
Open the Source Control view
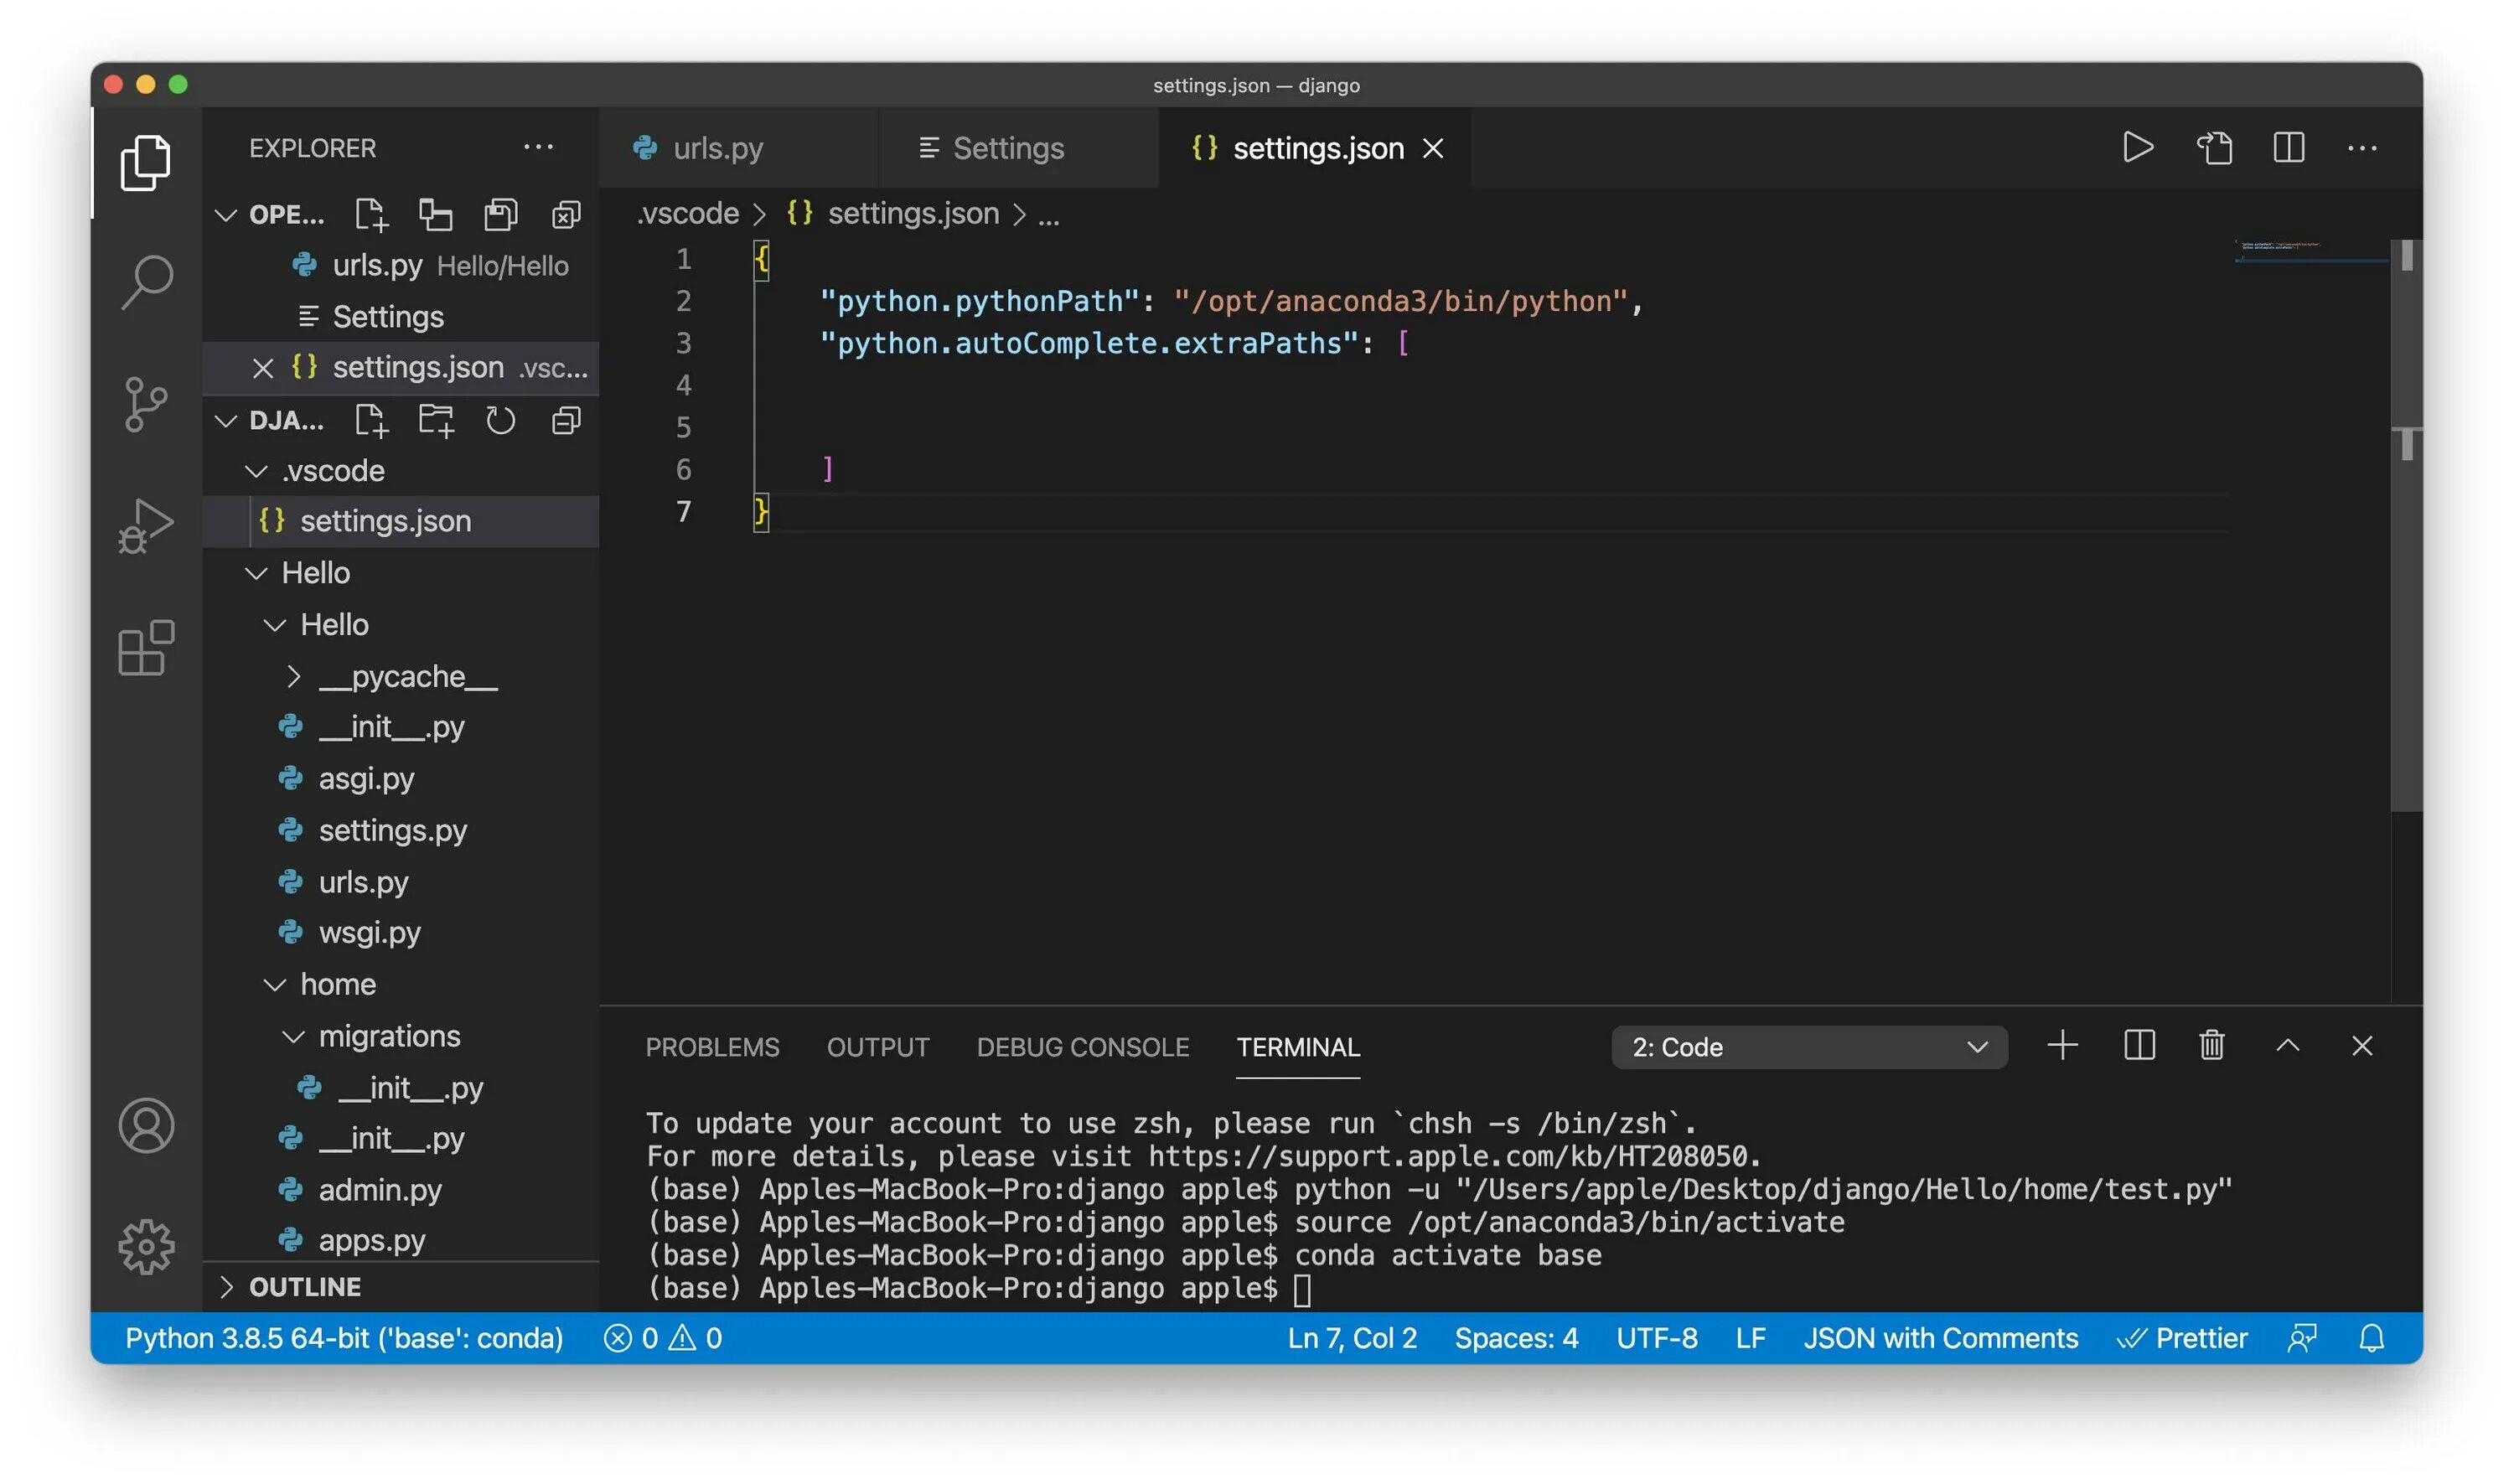[x=146, y=404]
